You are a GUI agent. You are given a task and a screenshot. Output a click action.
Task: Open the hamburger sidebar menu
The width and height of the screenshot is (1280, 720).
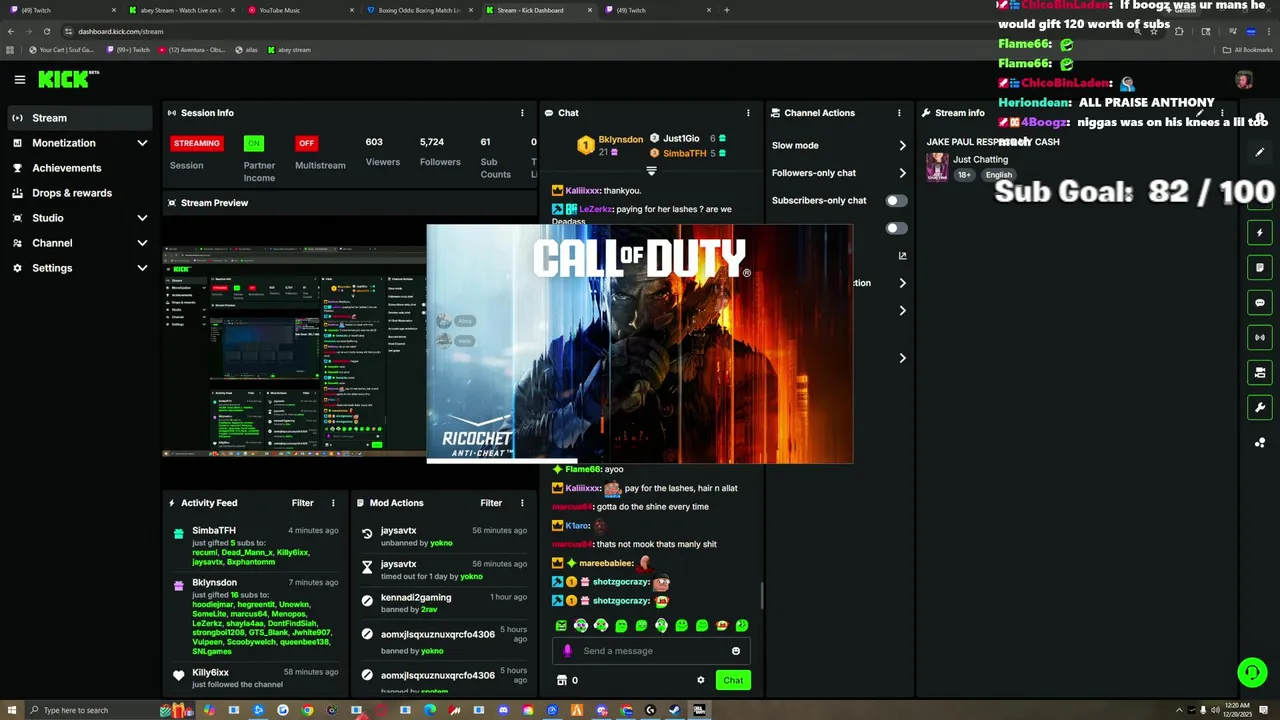click(19, 79)
